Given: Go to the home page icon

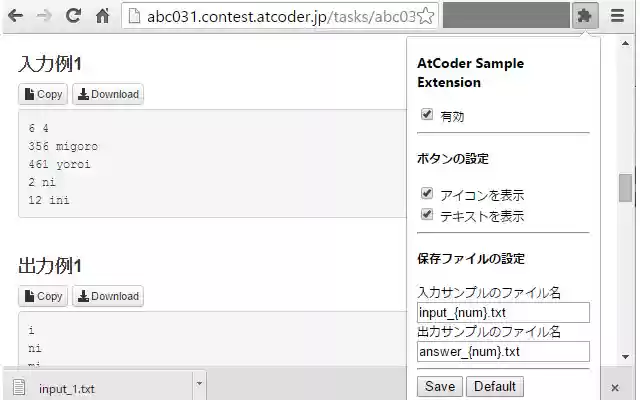Looking at the screenshot, I should pos(102,16).
